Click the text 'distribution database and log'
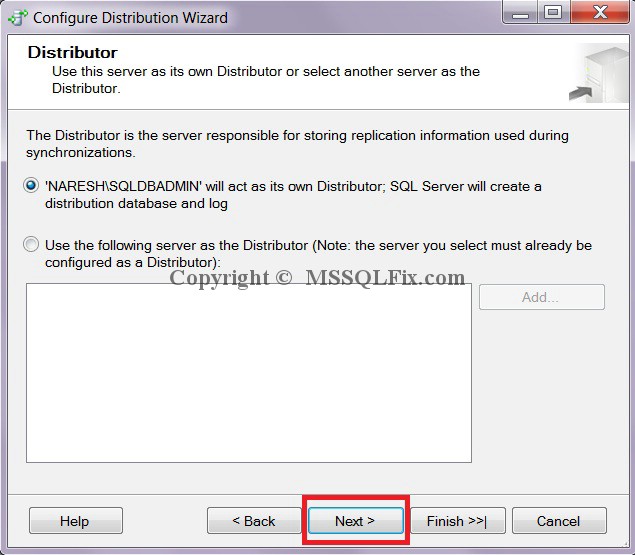The width and height of the screenshot is (635, 555). click(x=136, y=203)
